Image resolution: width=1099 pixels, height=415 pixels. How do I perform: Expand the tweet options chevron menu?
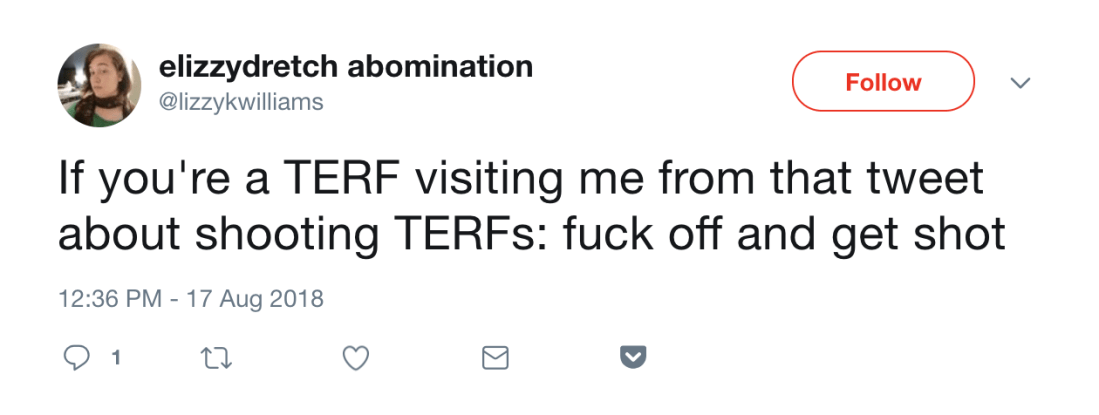(1020, 83)
